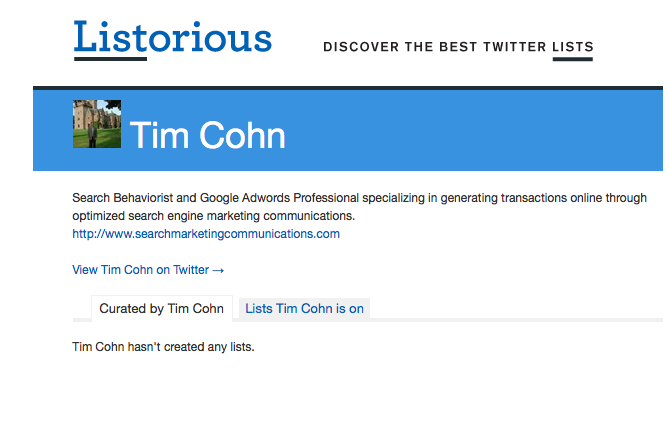
Task: Open Tim Cohn's profile avatar photo
Action: [x=97, y=123]
